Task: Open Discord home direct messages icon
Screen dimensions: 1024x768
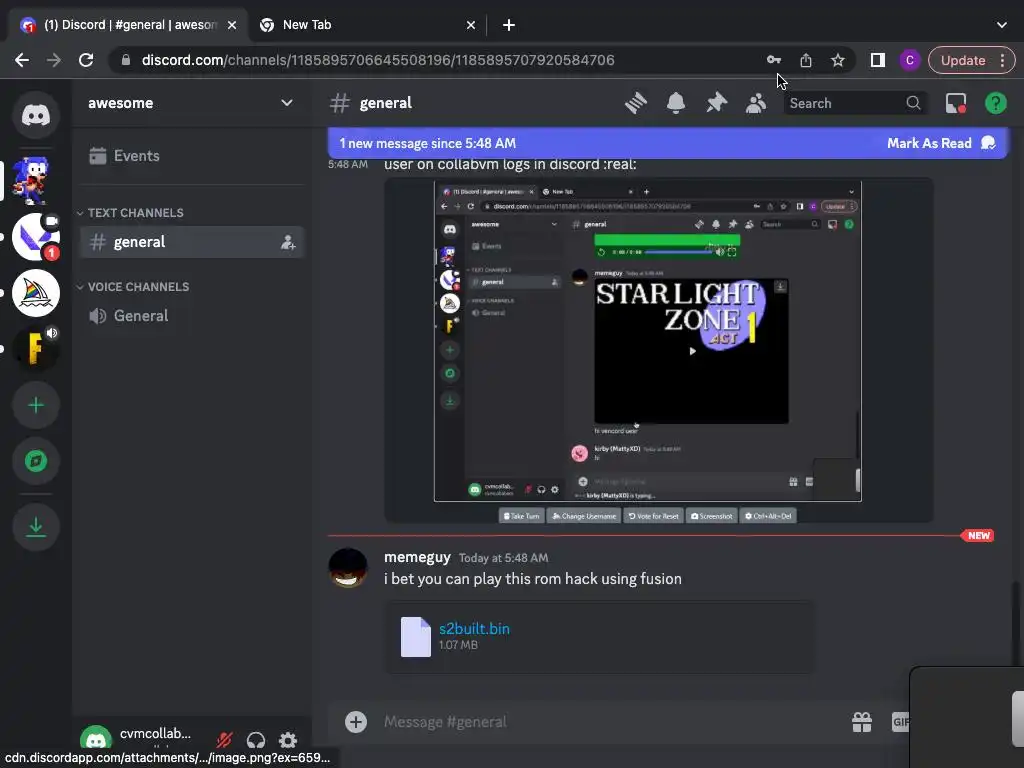Action: pyautogui.click(x=36, y=116)
